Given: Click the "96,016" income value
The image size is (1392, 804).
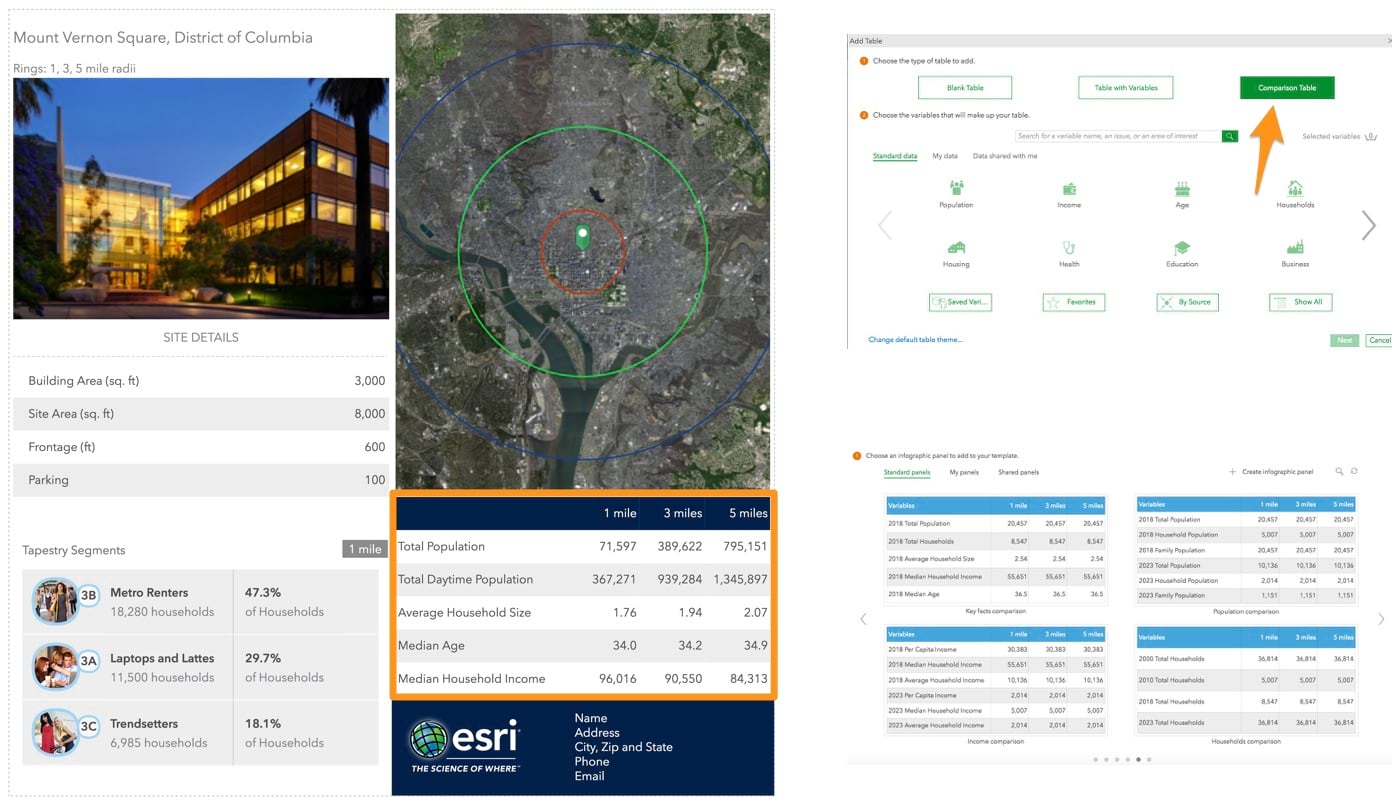Looking at the screenshot, I should (618, 679).
